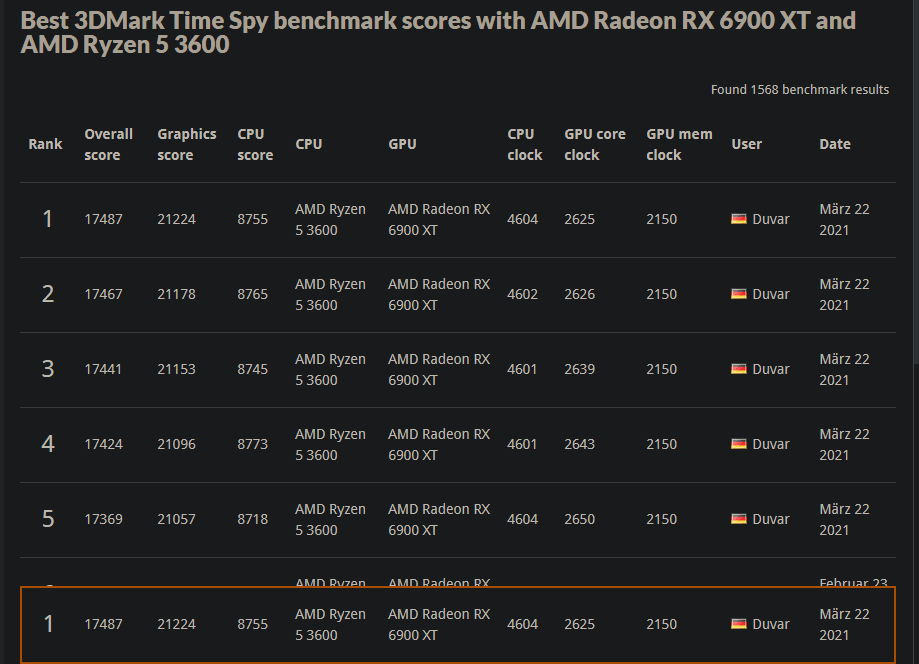This screenshot has height=664, width=919.
Task: Click rank number 4
Action: 48,444
